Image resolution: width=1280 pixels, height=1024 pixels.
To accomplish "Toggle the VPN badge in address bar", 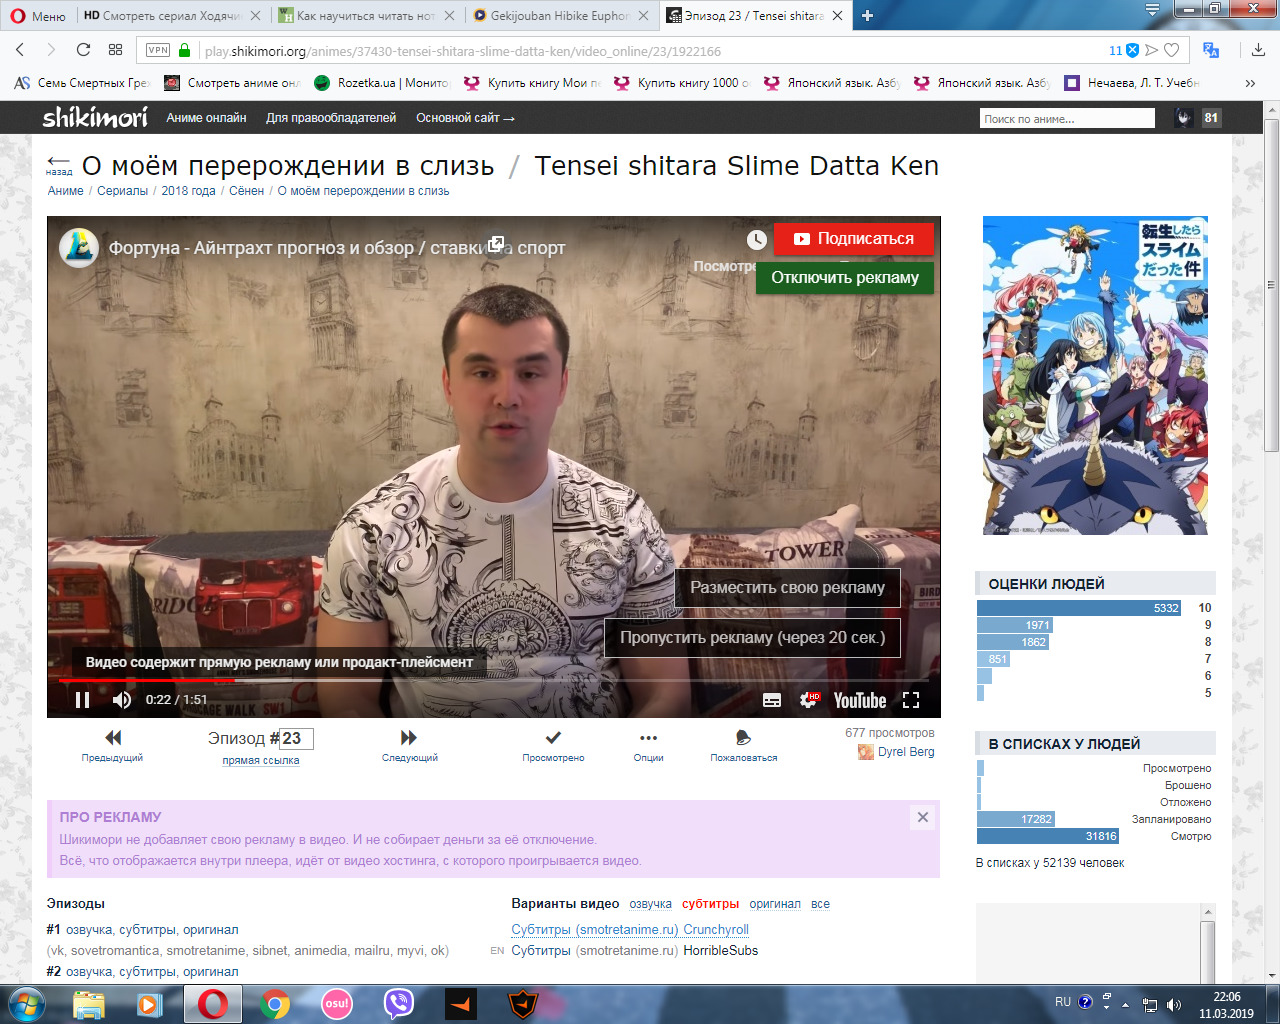I will click(x=158, y=50).
